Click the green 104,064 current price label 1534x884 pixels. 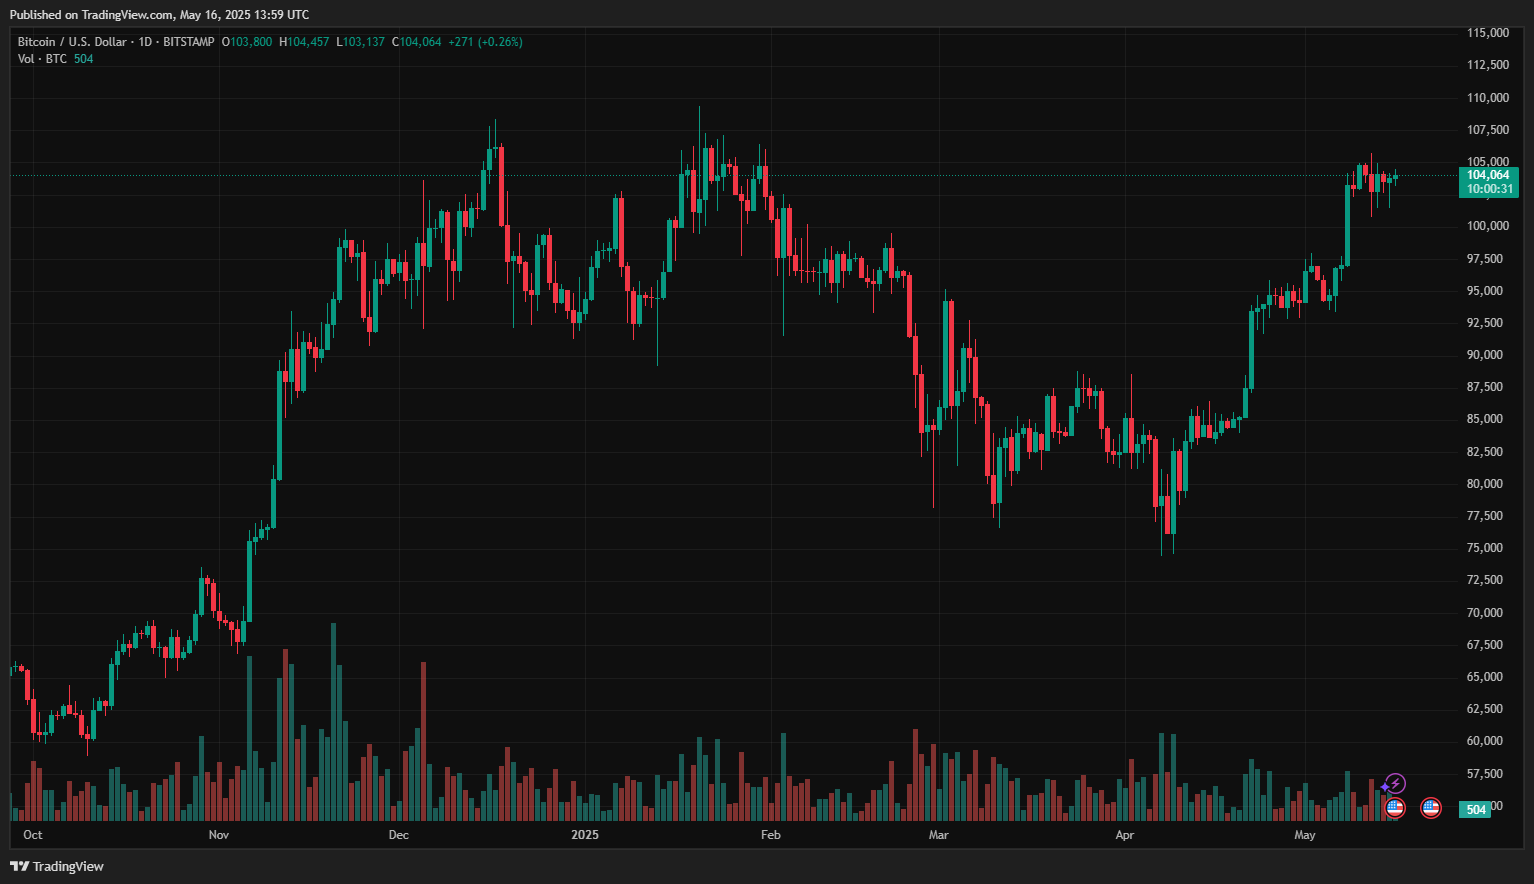(x=1488, y=175)
